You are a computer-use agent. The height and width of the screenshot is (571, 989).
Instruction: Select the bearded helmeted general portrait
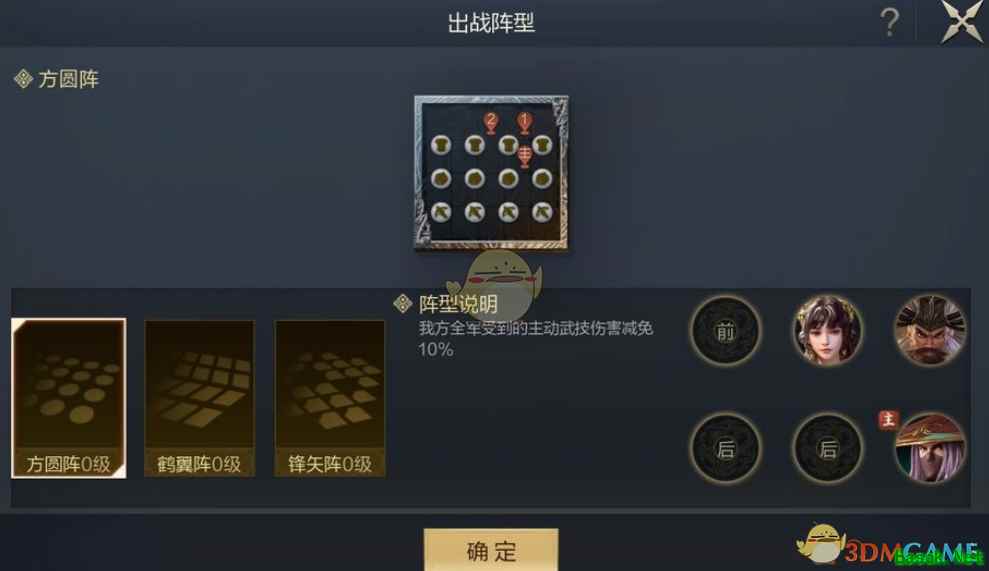[x=930, y=331]
